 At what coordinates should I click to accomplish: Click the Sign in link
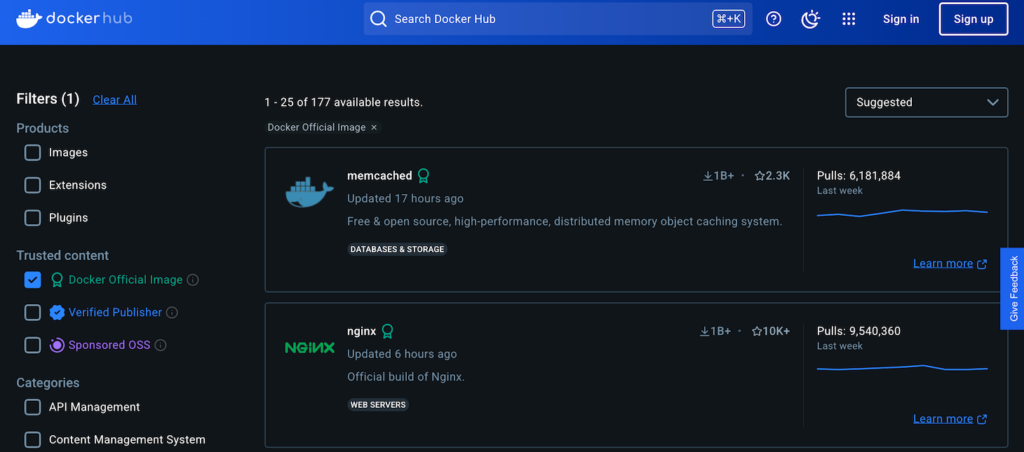click(901, 19)
